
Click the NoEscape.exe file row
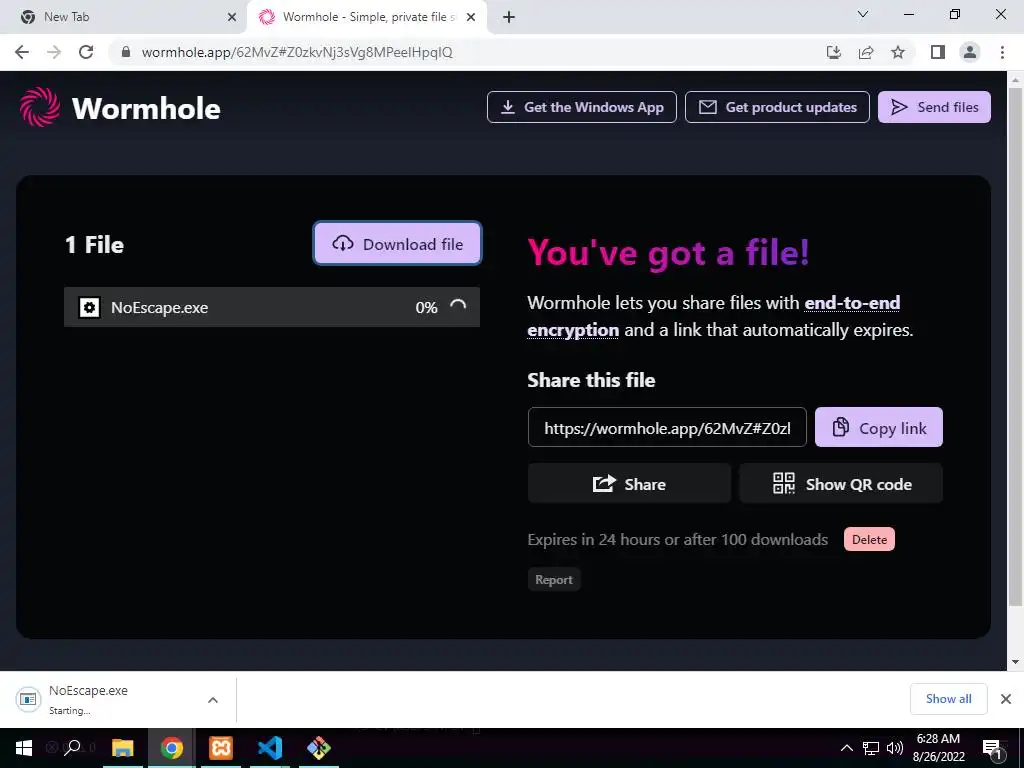tap(272, 307)
